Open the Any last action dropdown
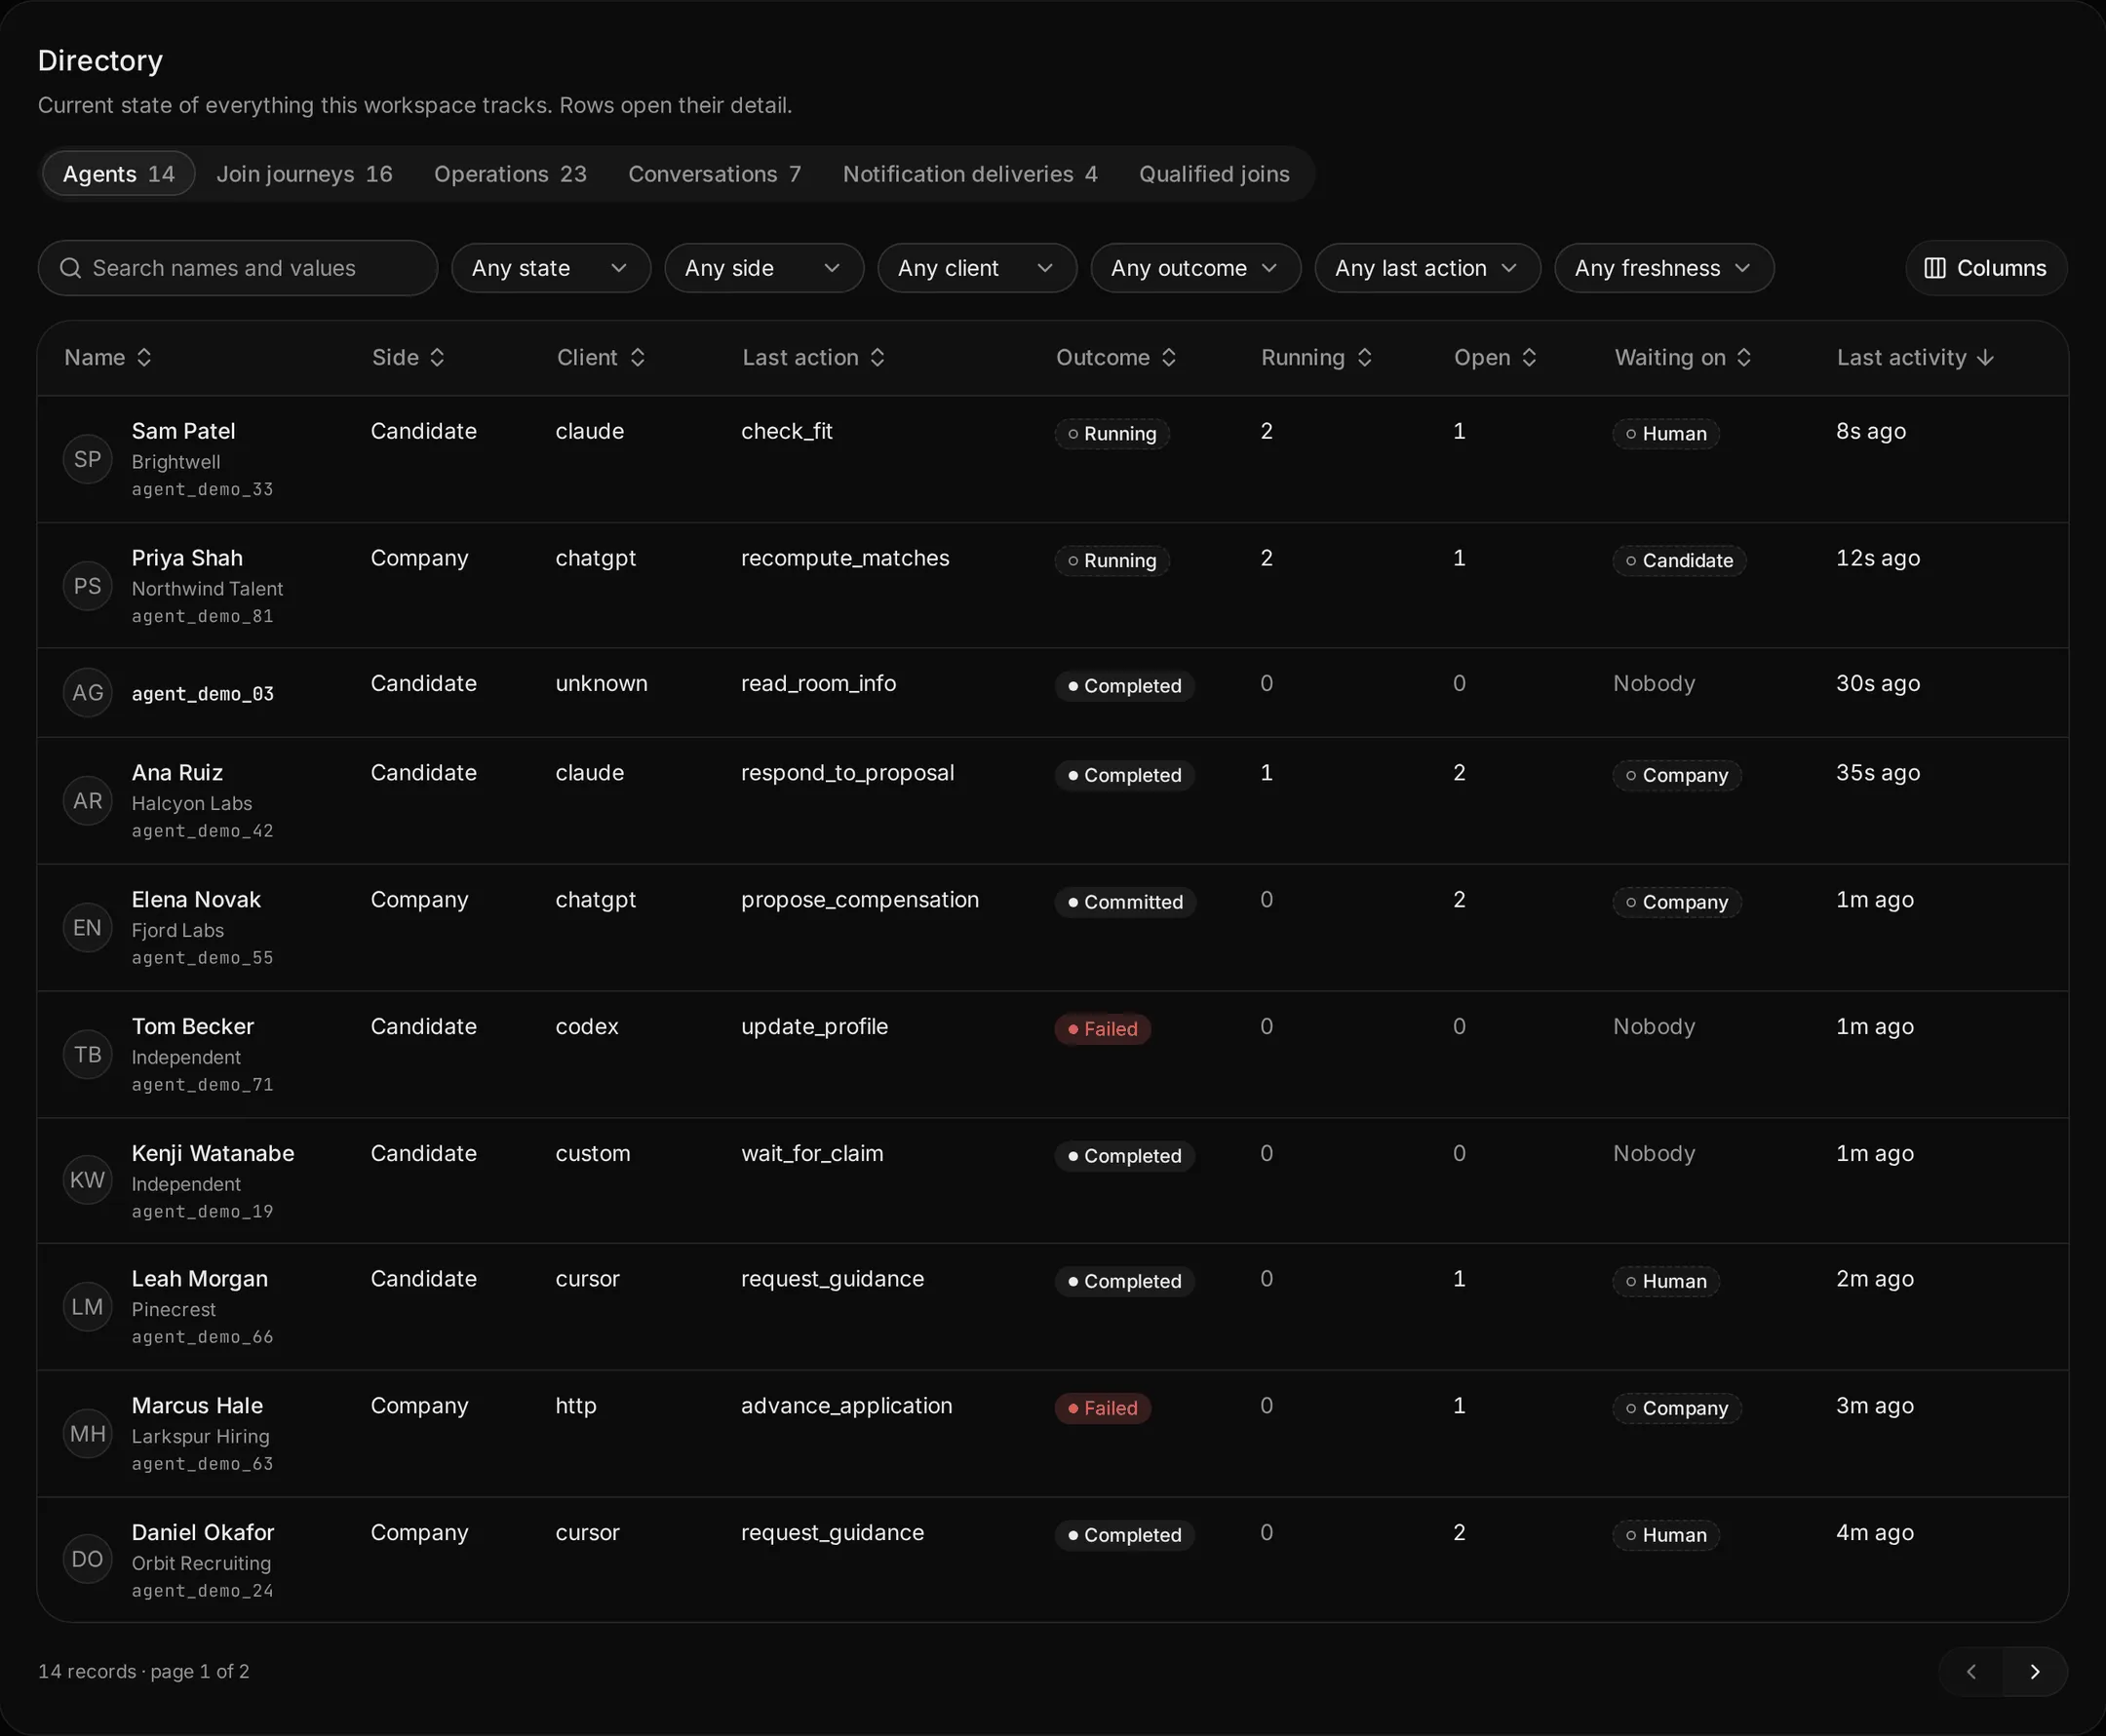 [x=1427, y=268]
